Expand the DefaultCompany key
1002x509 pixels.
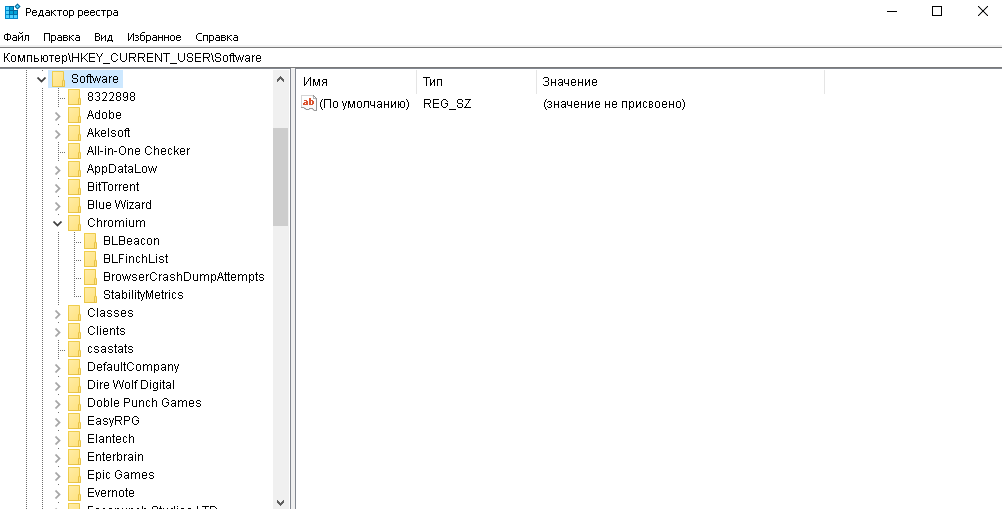(58, 368)
